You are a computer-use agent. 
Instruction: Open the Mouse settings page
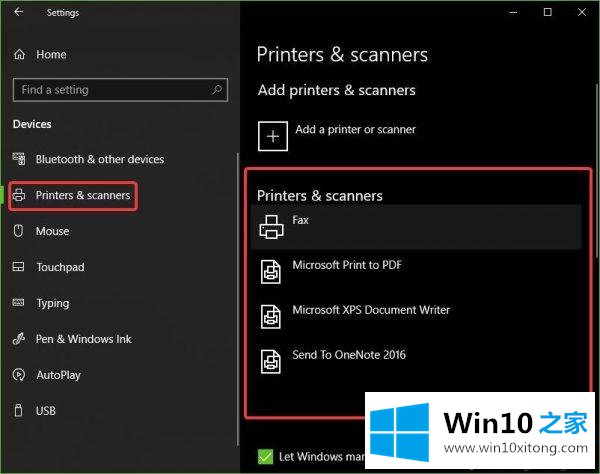tap(52, 231)
